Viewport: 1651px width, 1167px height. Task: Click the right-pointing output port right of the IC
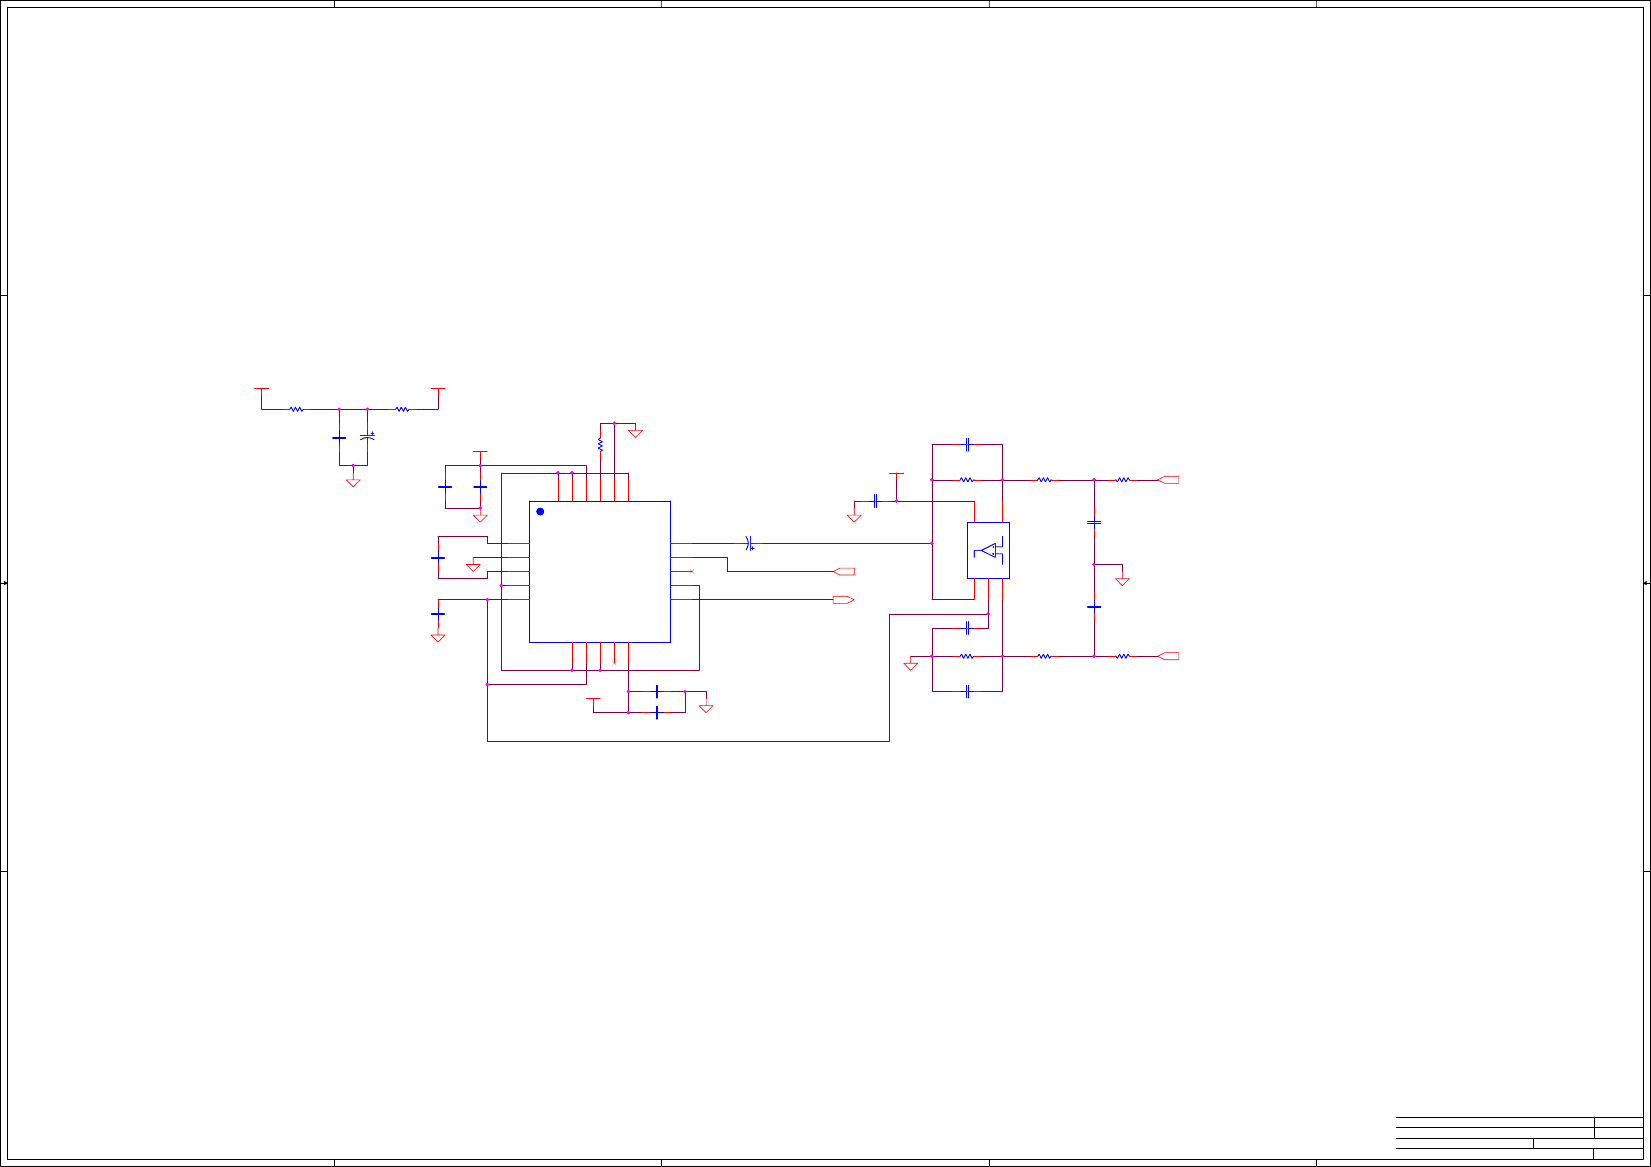coord(843,599)
